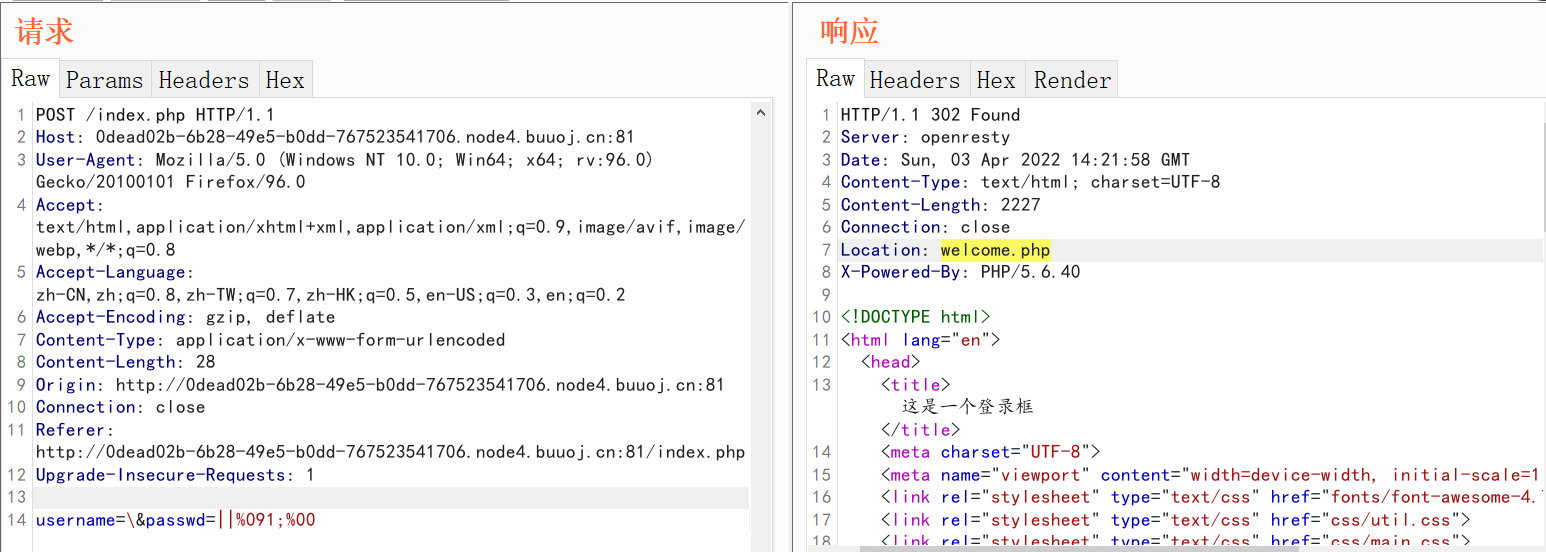The image size is (1546, 552).
Task: Click the response Content-Type header line
Action: coord(1031,182)
